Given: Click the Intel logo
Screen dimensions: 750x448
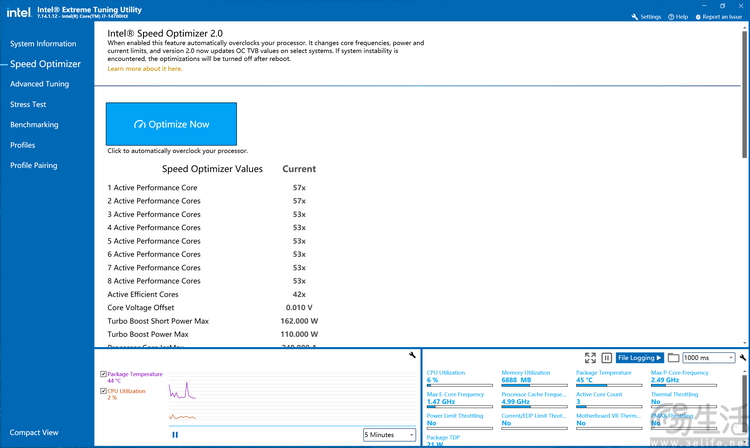Looking at the screenshot, I should click(x=18, y=12).
